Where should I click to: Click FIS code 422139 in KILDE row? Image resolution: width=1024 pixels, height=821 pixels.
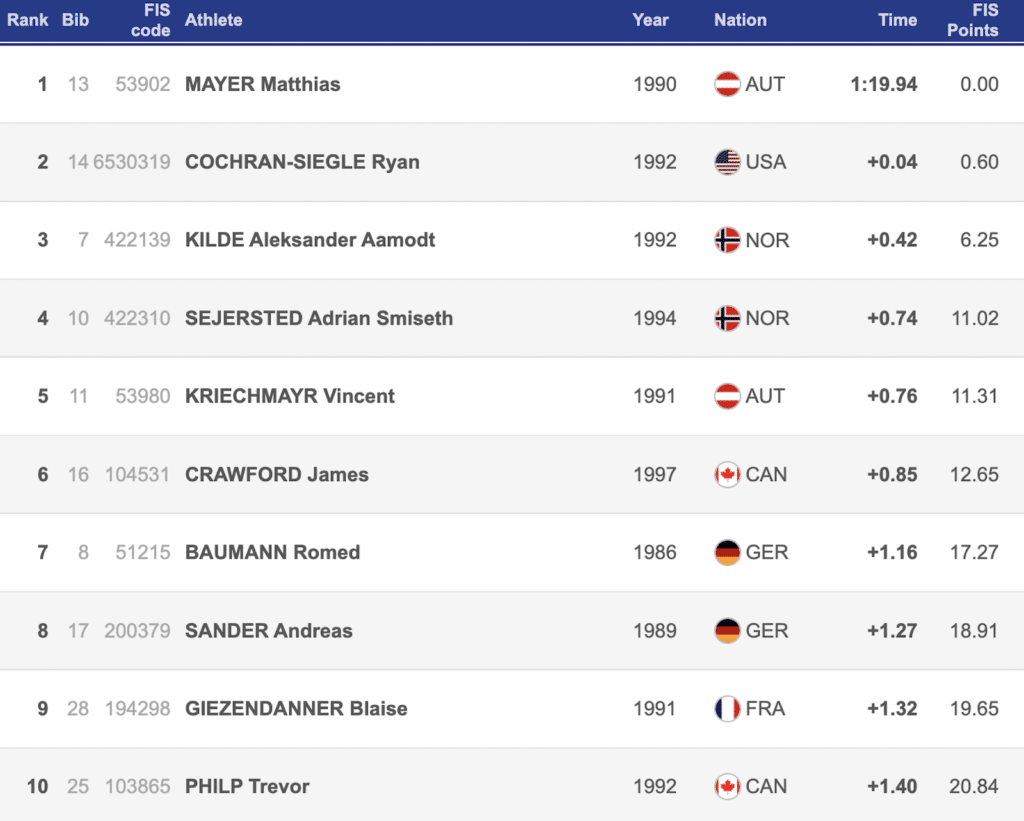click(x=137, y=240)
